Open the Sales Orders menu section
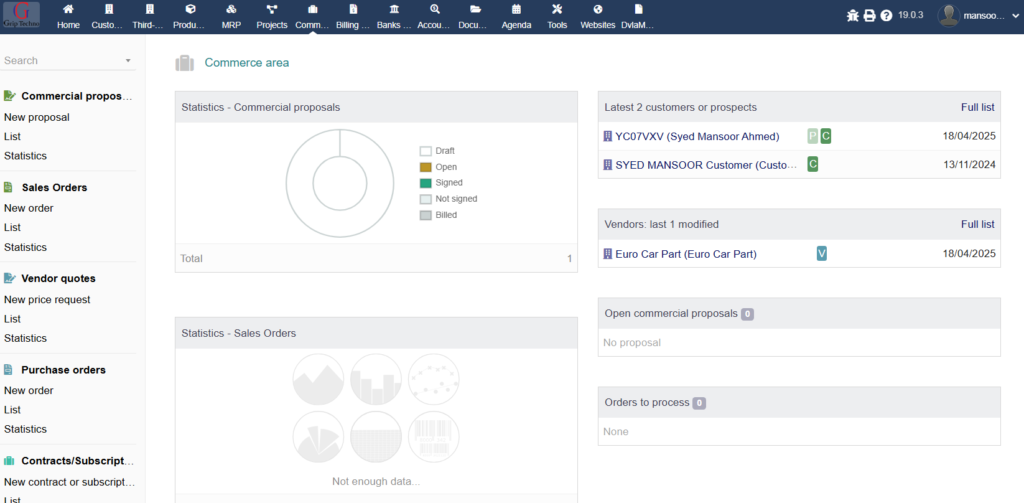The image size is (1024, 503). 54,187
